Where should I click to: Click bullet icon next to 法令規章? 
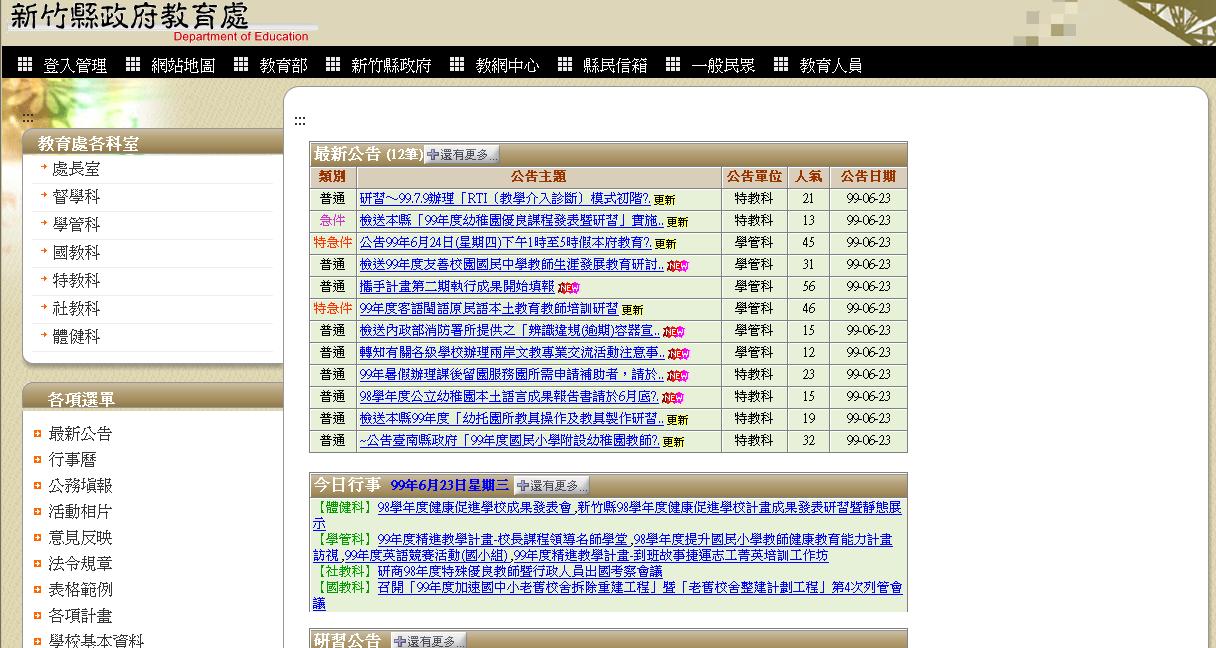37,563
